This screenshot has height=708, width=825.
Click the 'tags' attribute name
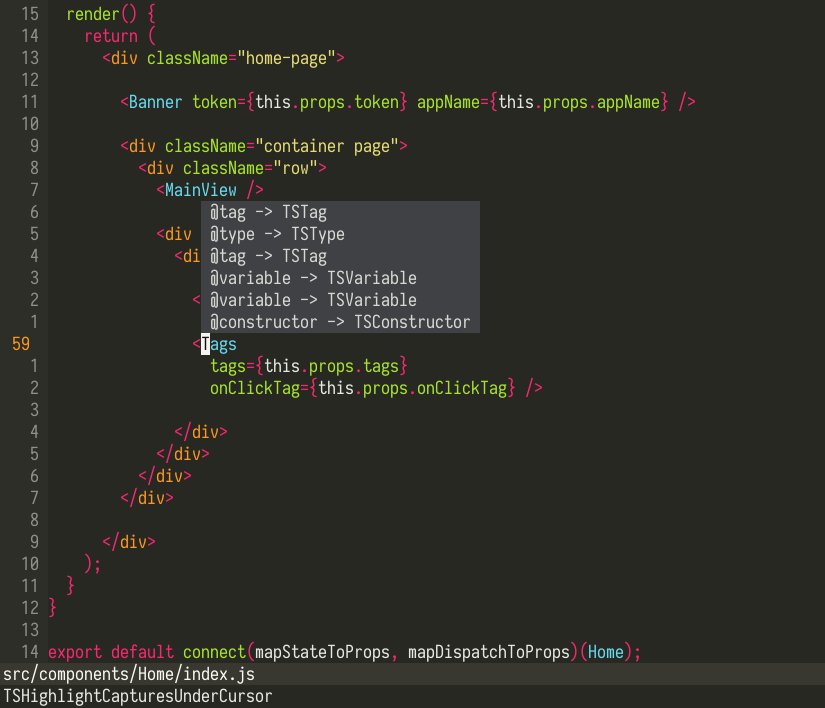tap(228, 366)
